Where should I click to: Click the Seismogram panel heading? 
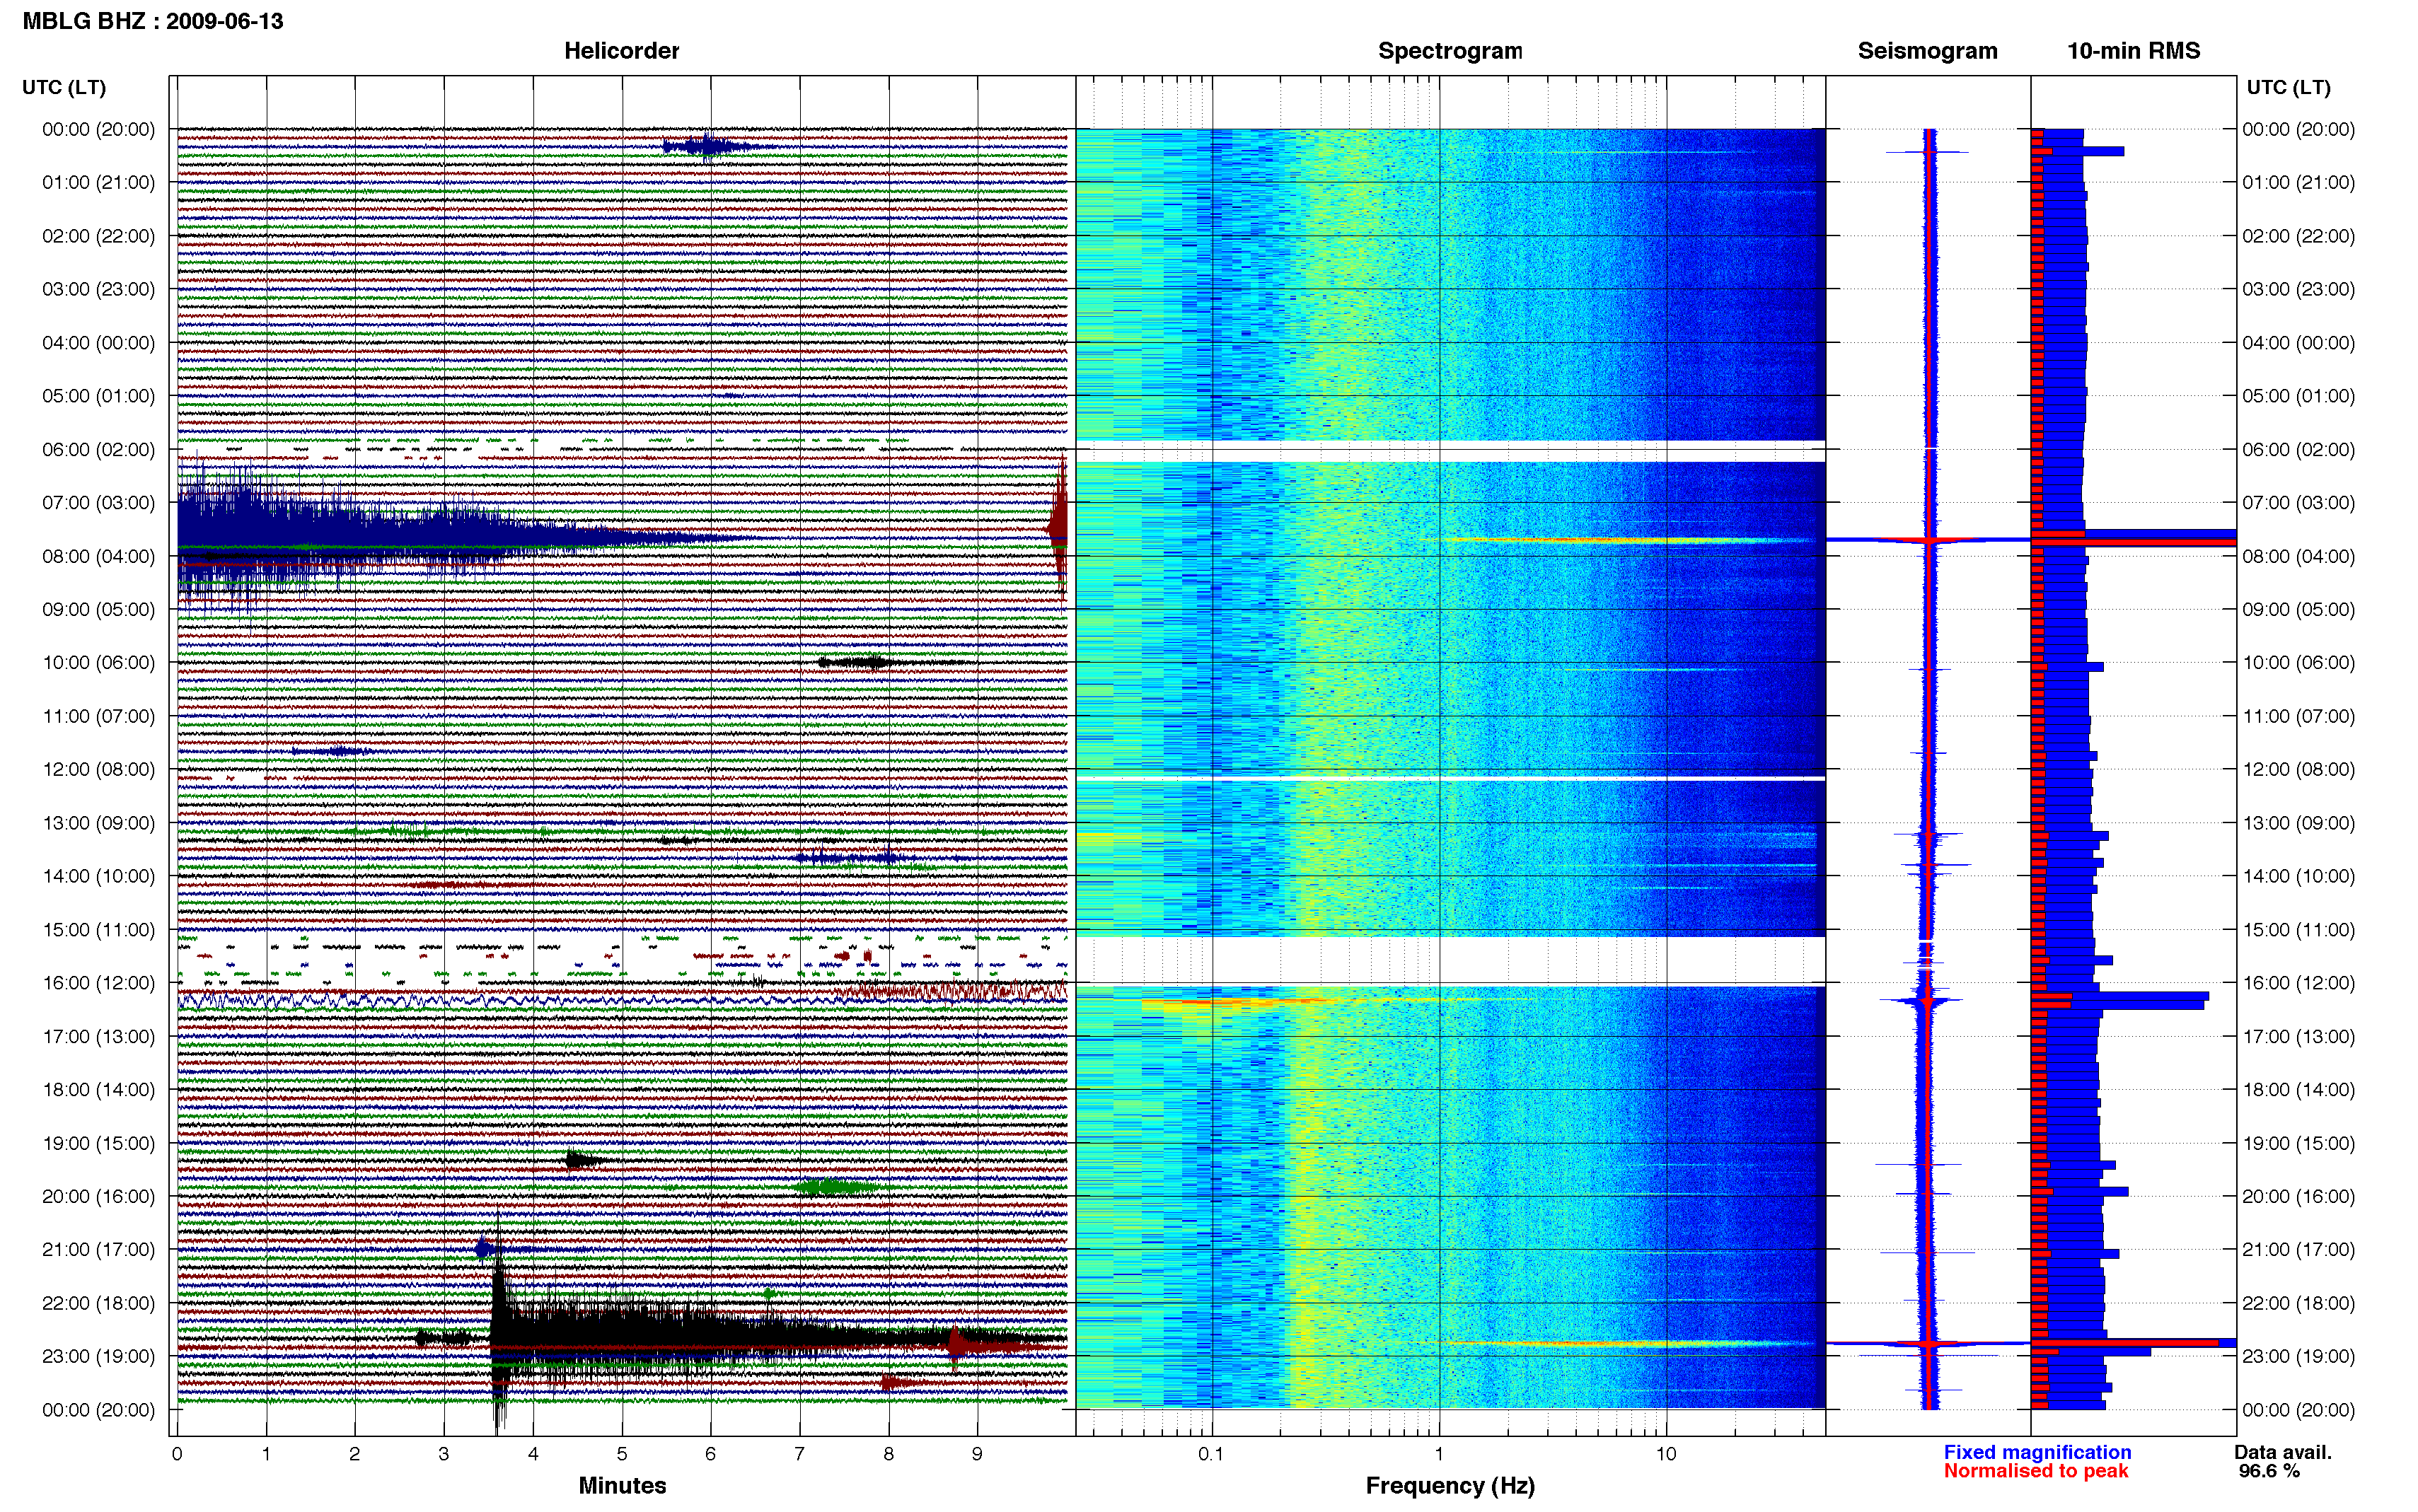coord(1927,51)
